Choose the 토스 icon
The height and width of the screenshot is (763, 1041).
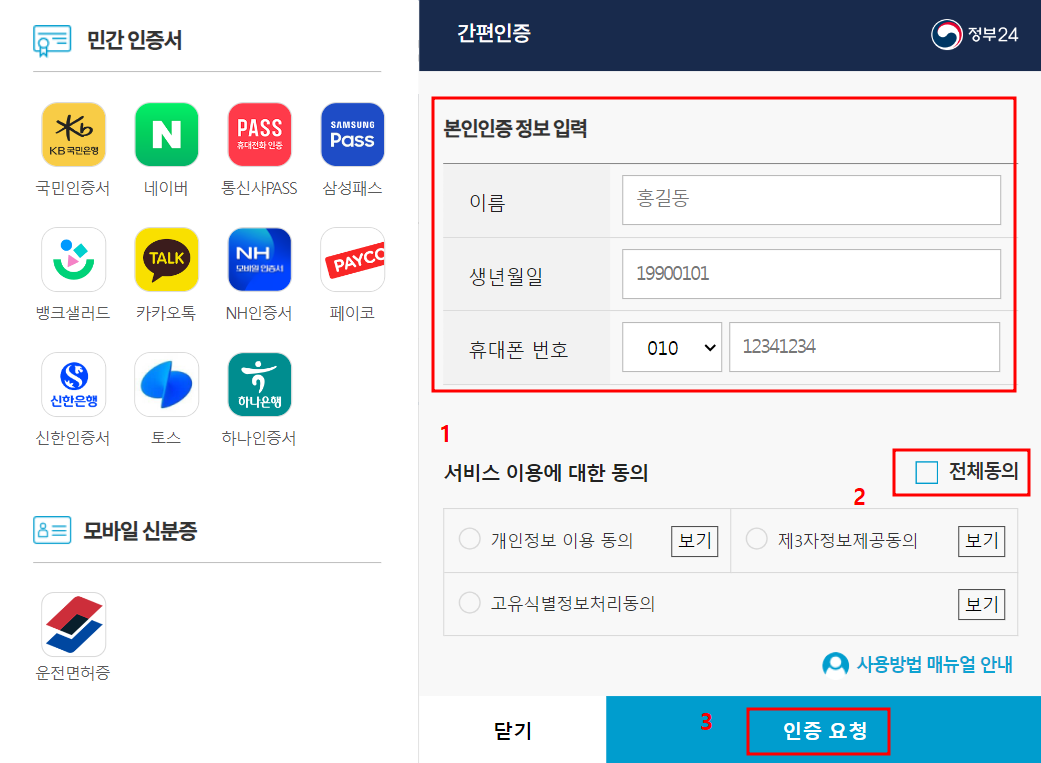(x=167, y=384)
